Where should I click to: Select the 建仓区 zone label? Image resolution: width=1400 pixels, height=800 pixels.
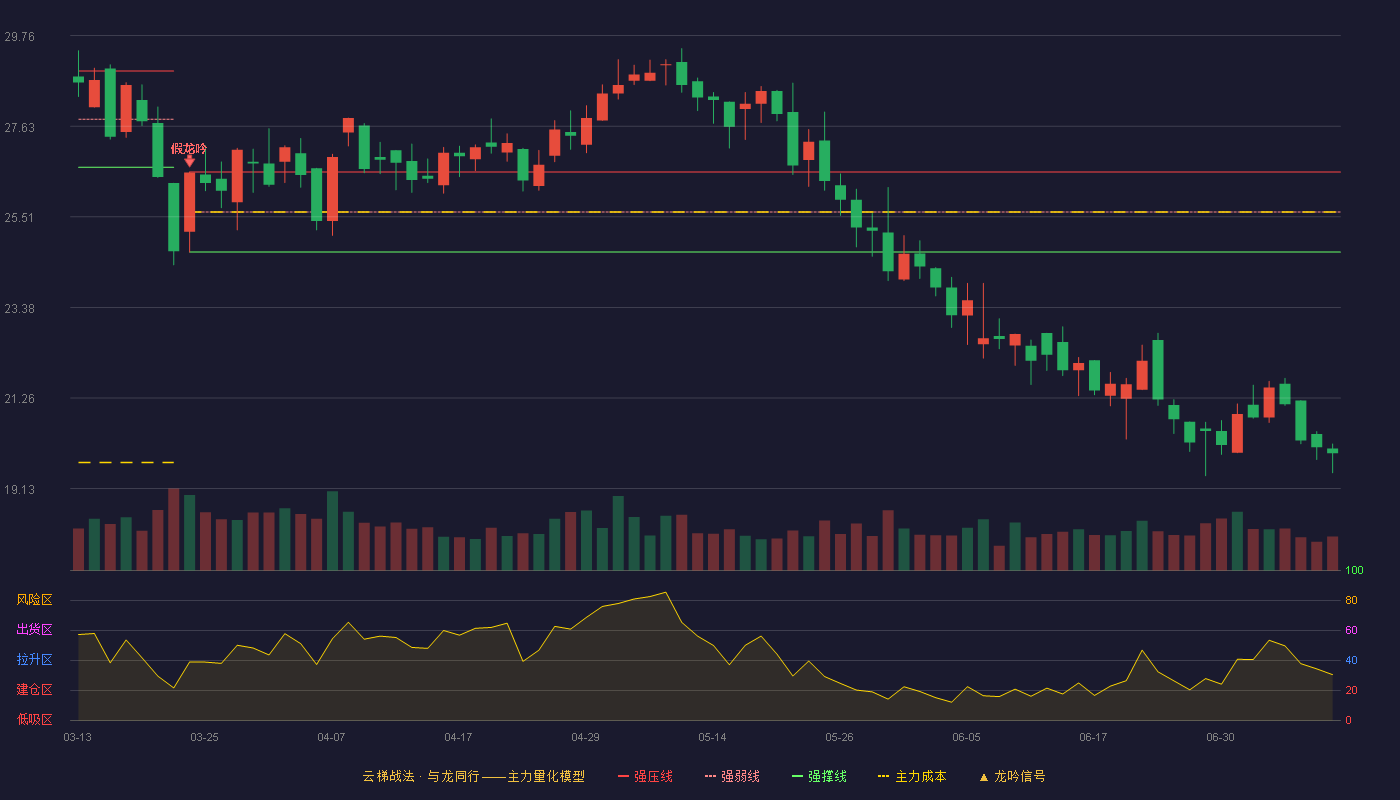tap(35, 690)
